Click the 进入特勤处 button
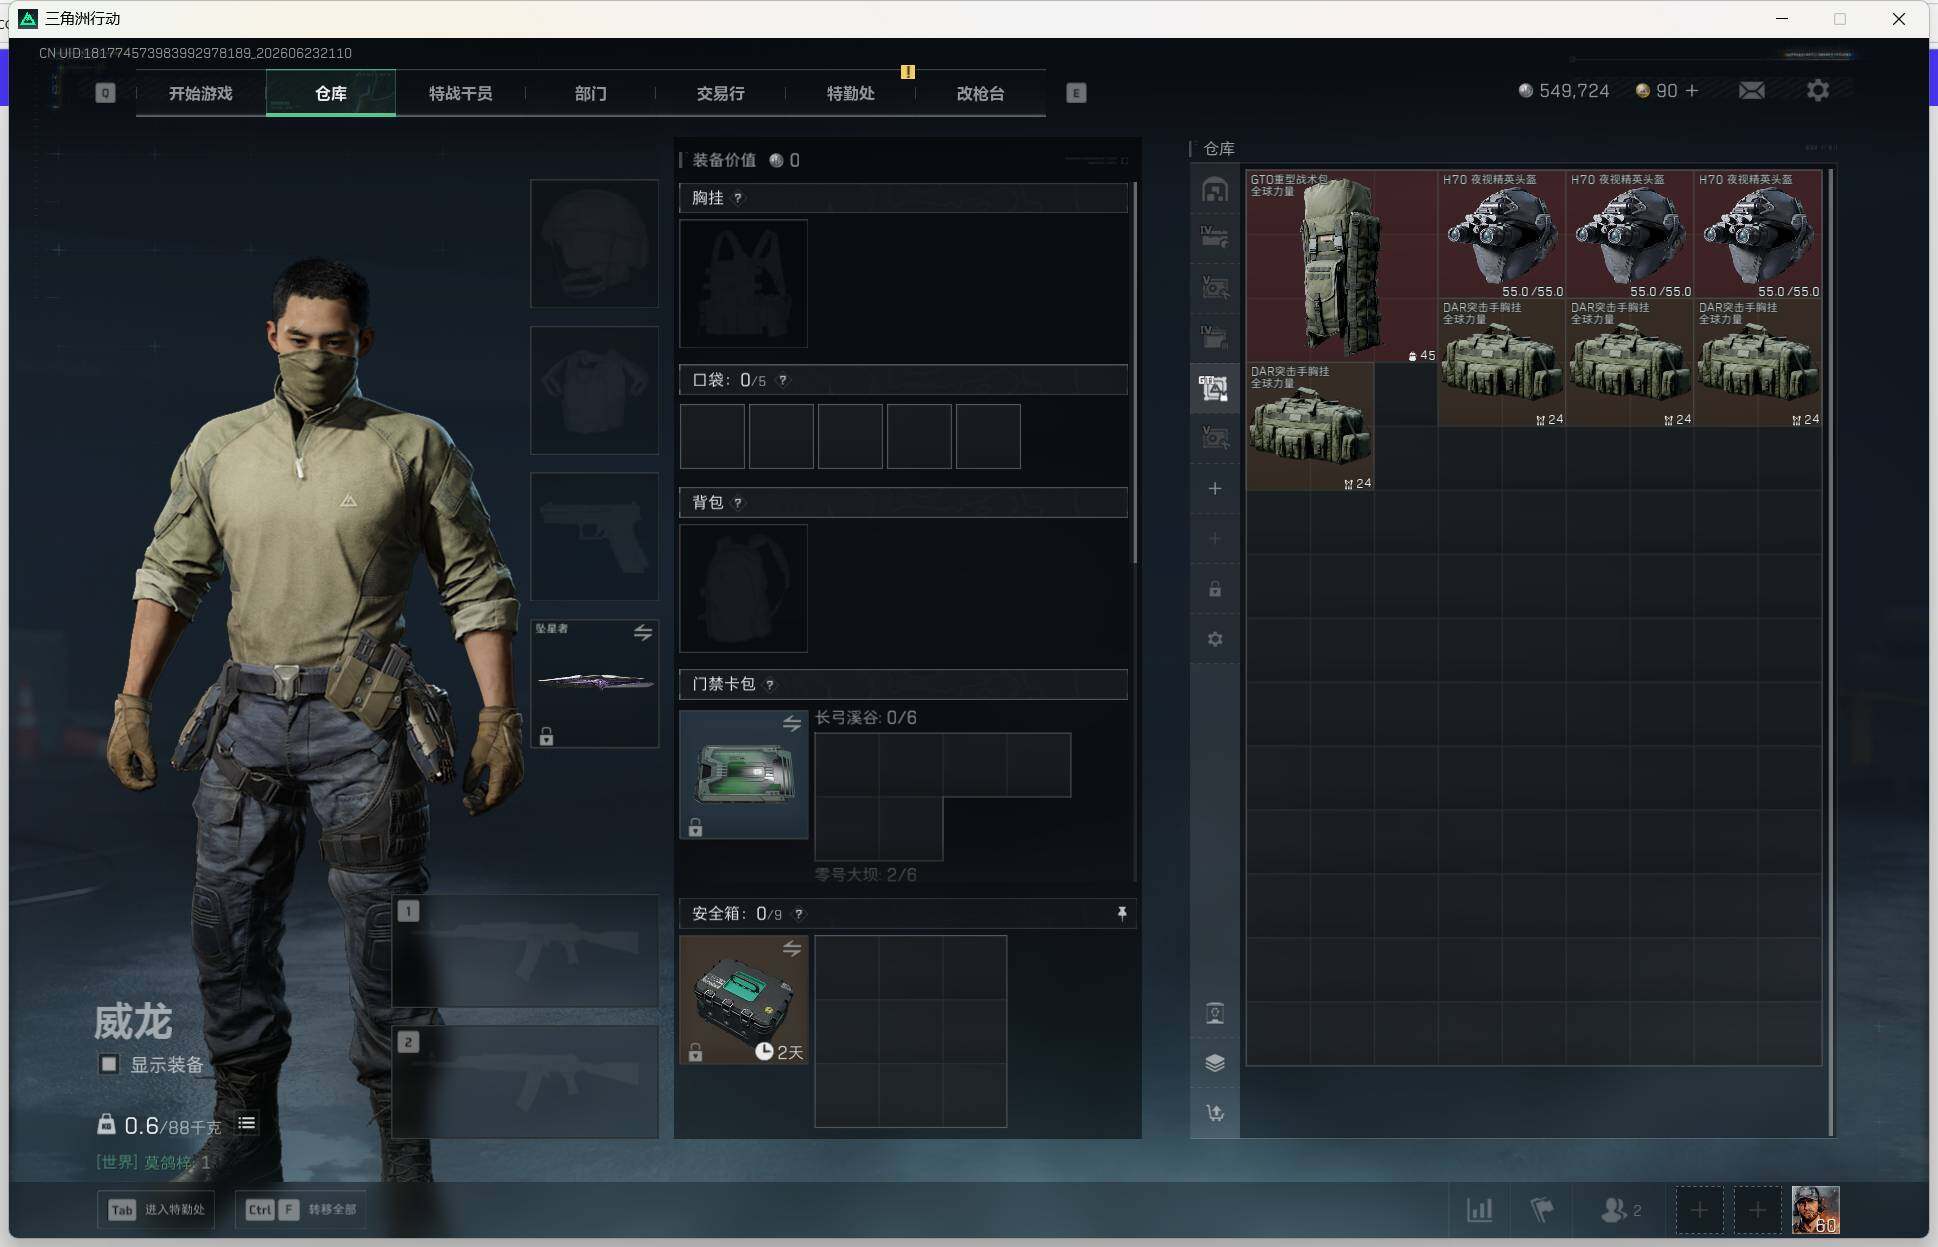The image size is (1938, 1247). coord(157,1210)
